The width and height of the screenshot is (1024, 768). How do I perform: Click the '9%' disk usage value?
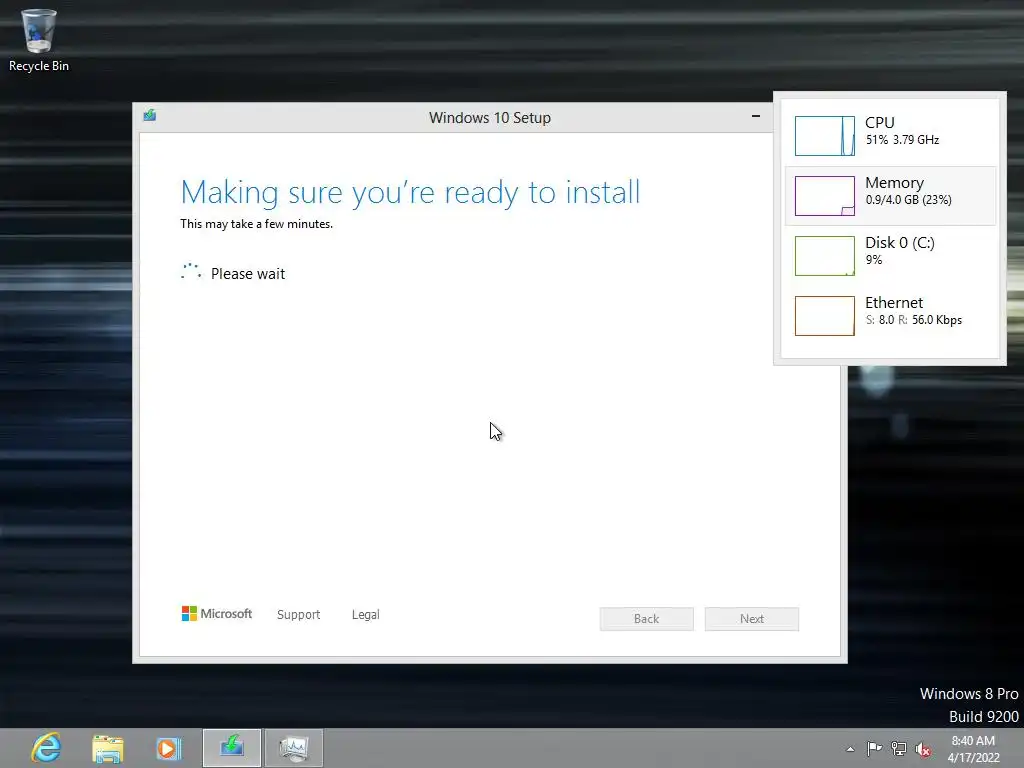point(874,260)
